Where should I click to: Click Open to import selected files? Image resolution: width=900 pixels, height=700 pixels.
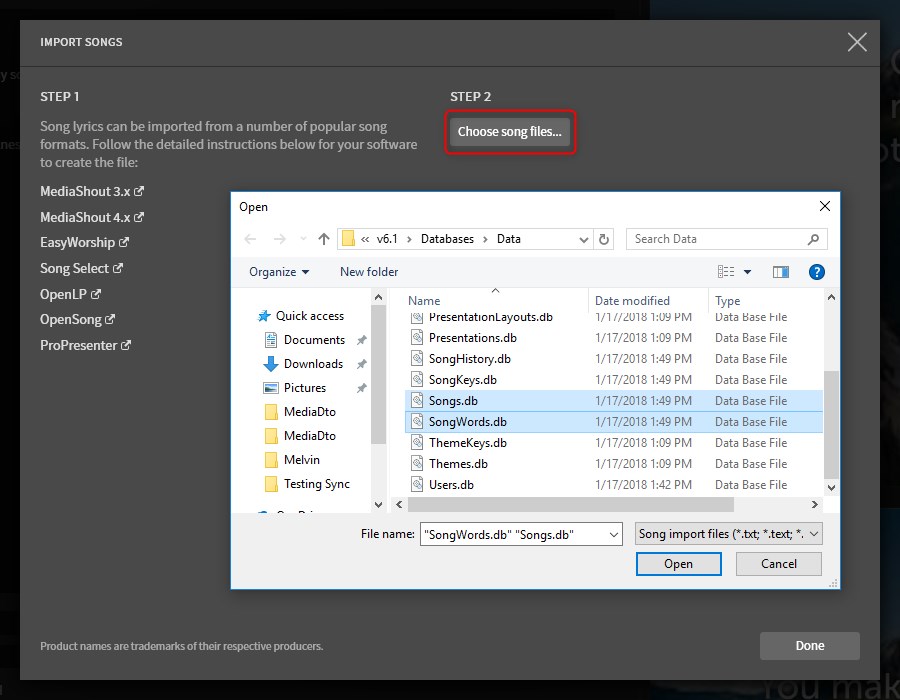pos(678,564)
